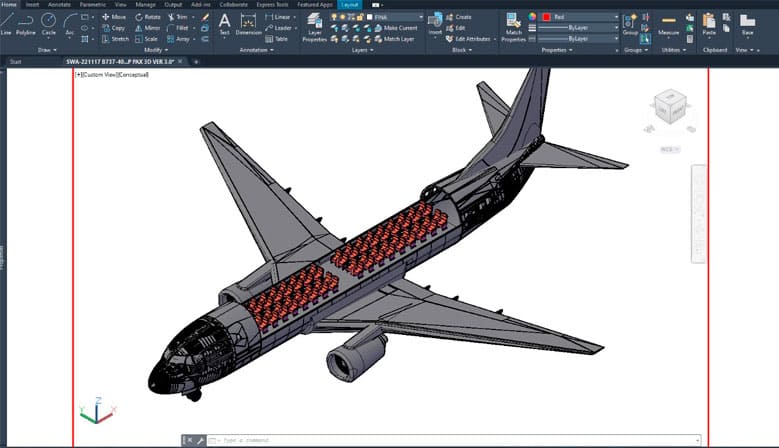This screenshot has width=779, height=448.
Task: Click the Paste clipboard icon
Action: 709,23
